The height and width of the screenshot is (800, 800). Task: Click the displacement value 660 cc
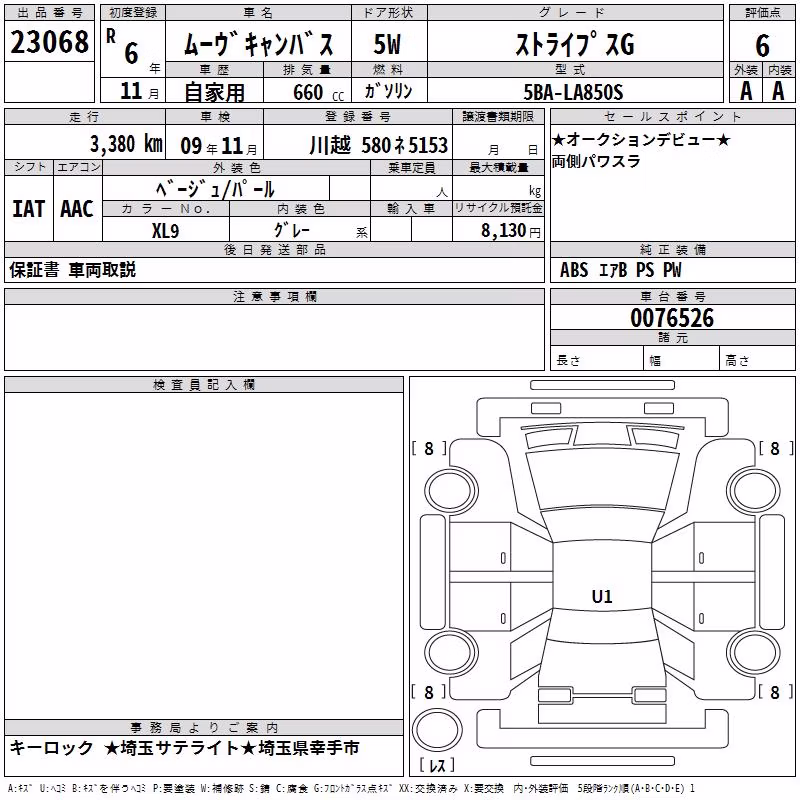point(318,93)
